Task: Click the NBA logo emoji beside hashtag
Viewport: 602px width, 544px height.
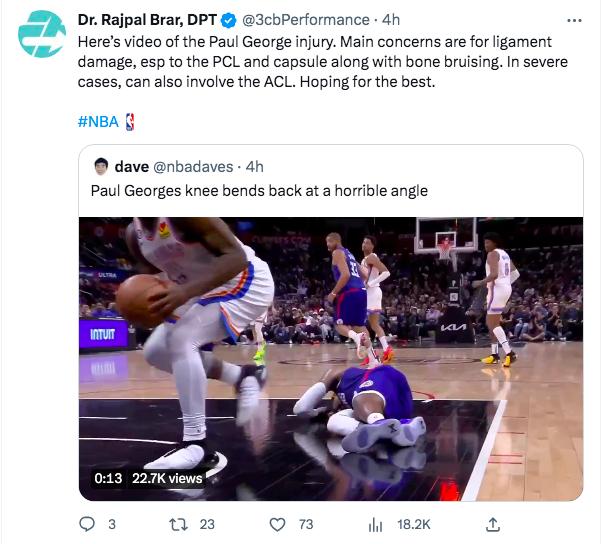Action: [x=130, y=122]
